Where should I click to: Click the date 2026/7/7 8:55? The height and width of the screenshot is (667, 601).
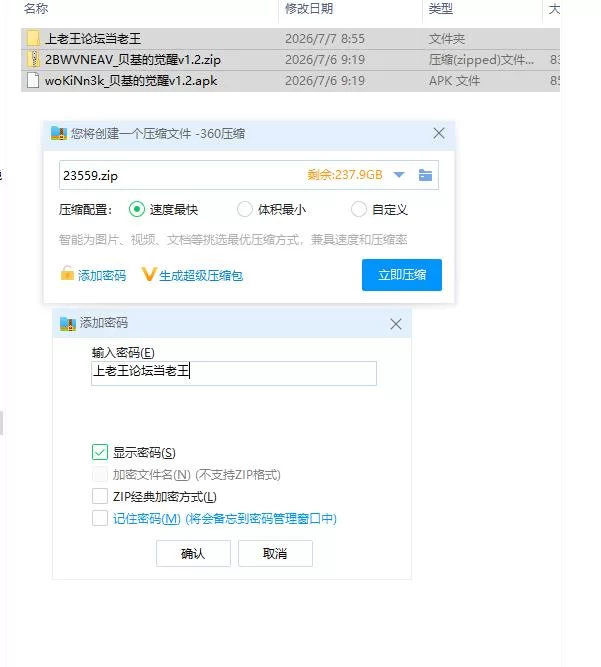click(325, 39)
